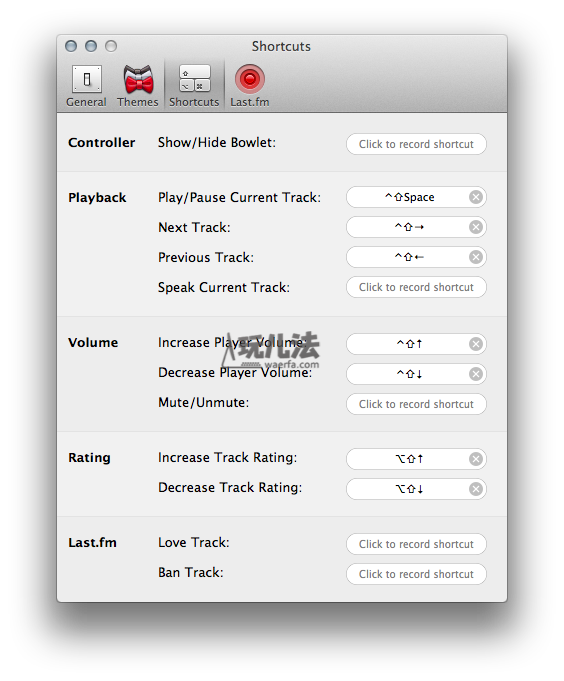Clear the Increase Player Volume shortcut
This screenshot has width=564, height=681.
476,344
